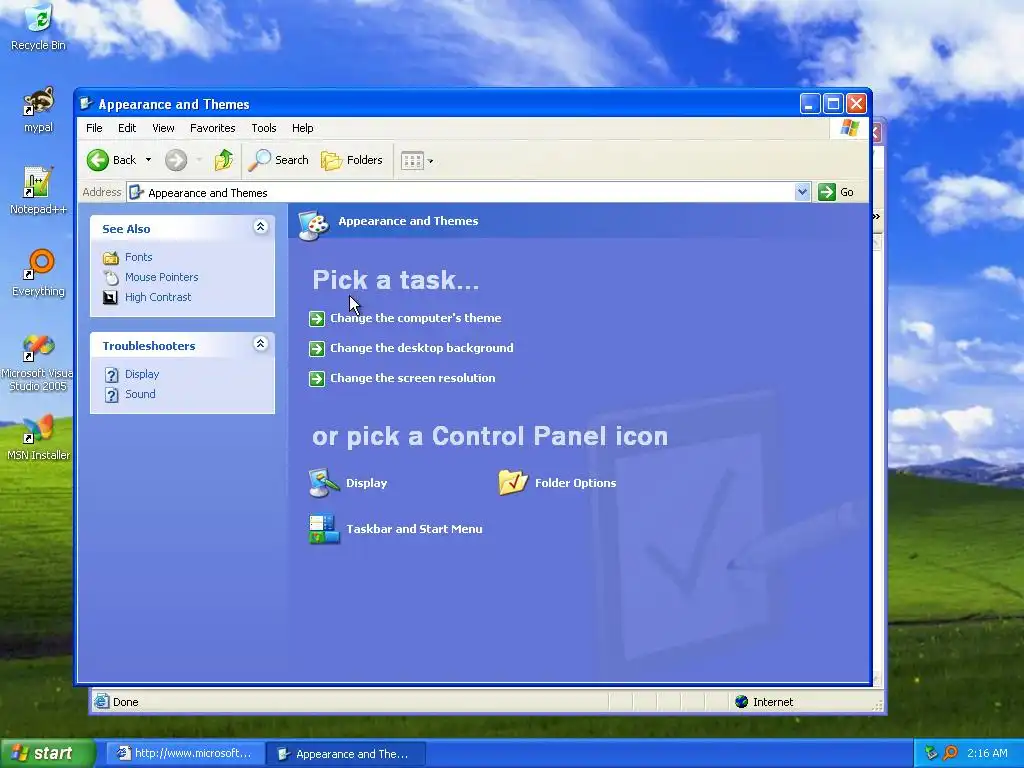Click the green Back arrow icon
The image size is (1024, 768).
[x=98, y=160]
